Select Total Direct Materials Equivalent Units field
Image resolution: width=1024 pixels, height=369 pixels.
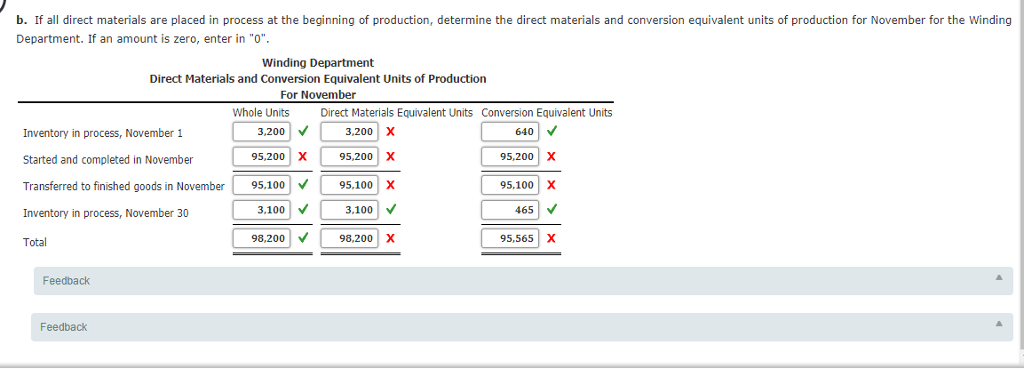click(348, 239)
